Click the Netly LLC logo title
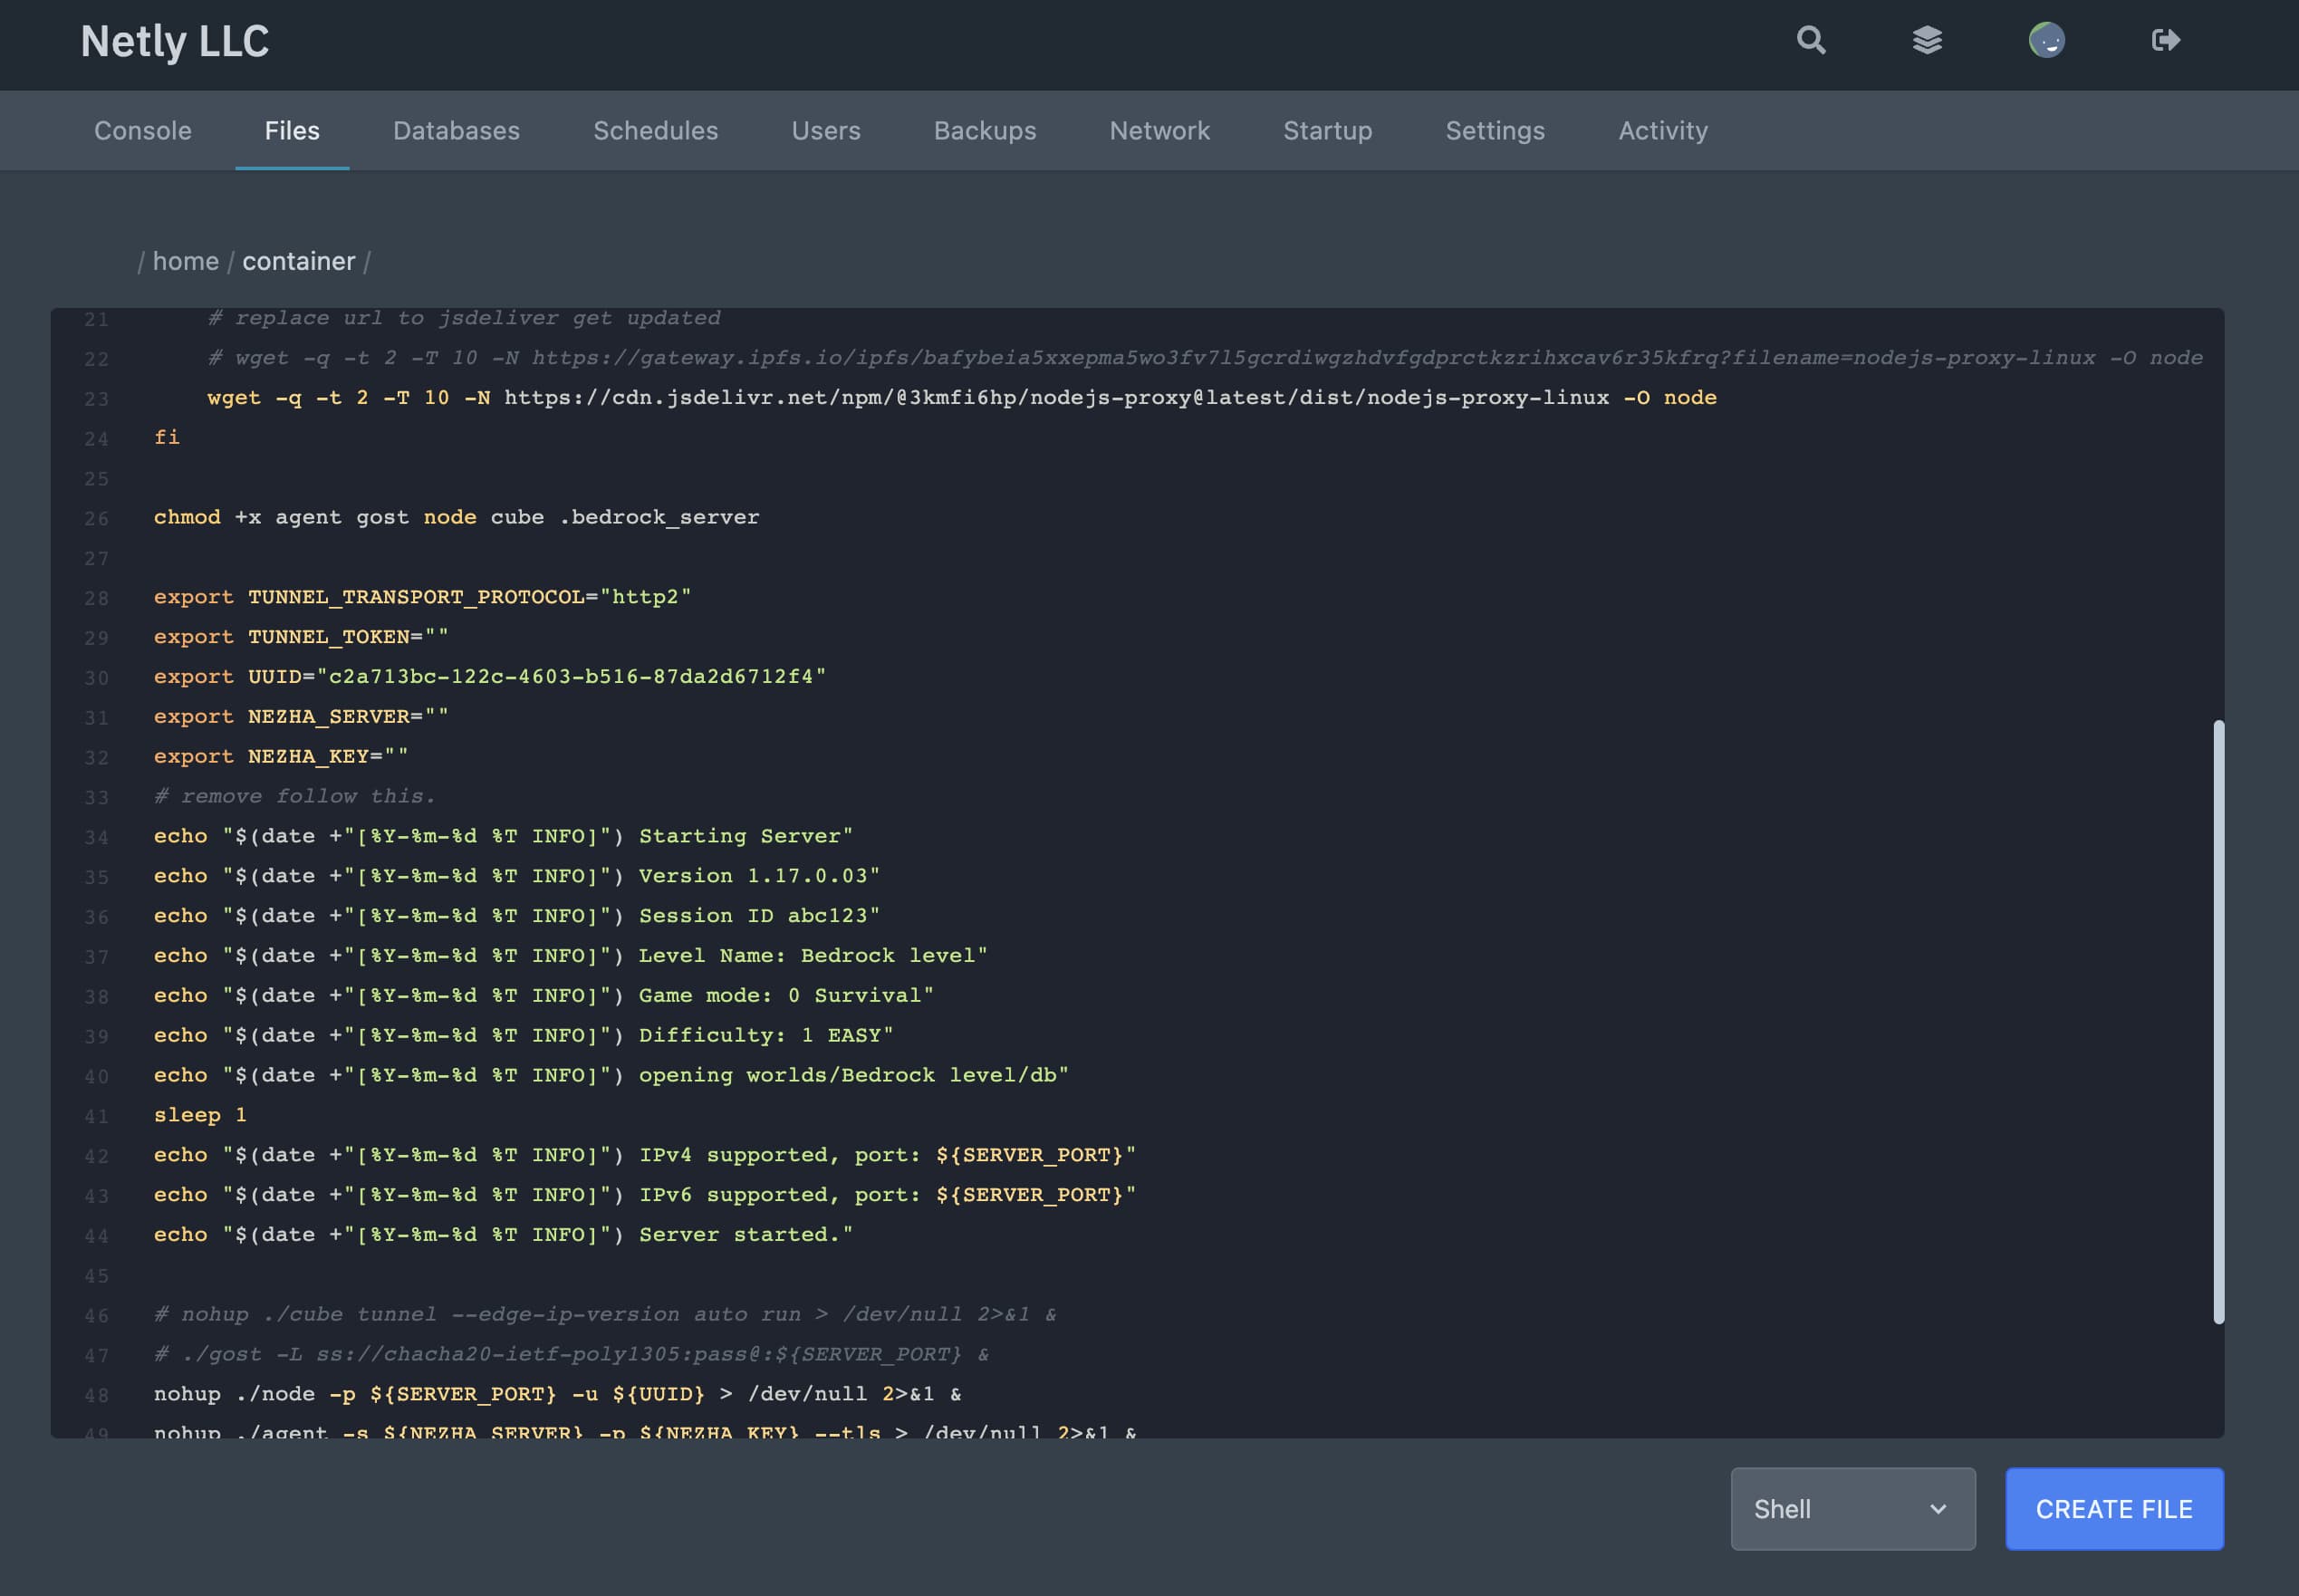Screen dimensions: 2299x1596 pos(174,41)
